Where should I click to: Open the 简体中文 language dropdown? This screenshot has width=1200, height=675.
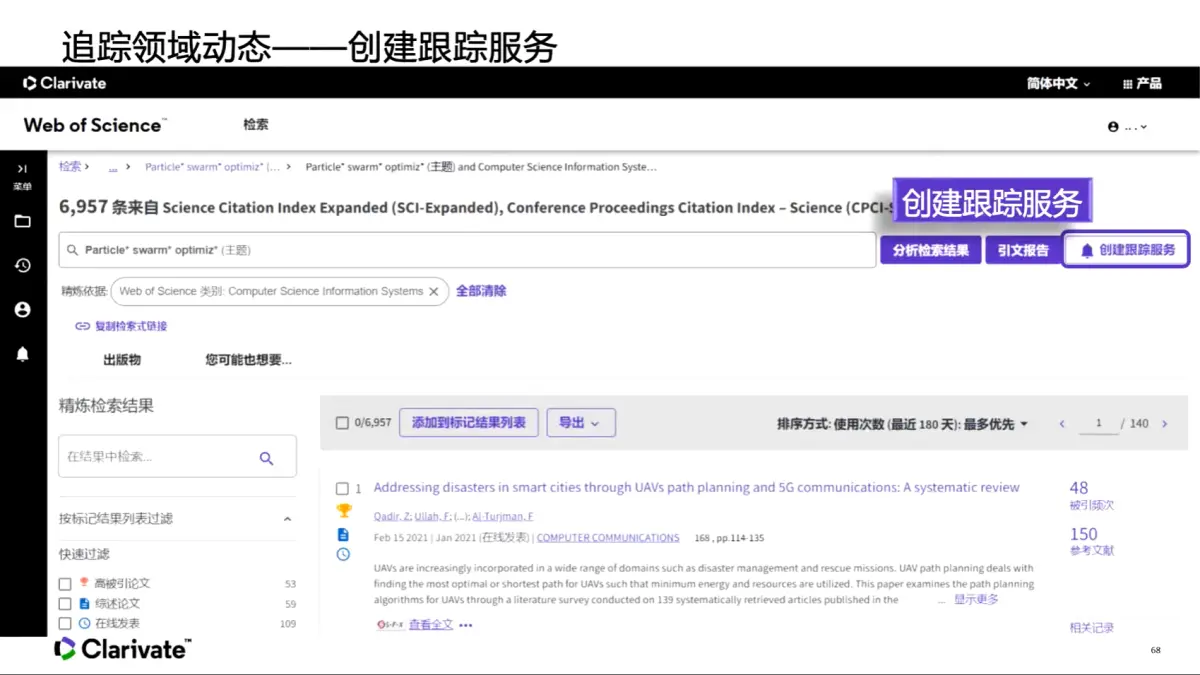click(x=1058, y=84)
